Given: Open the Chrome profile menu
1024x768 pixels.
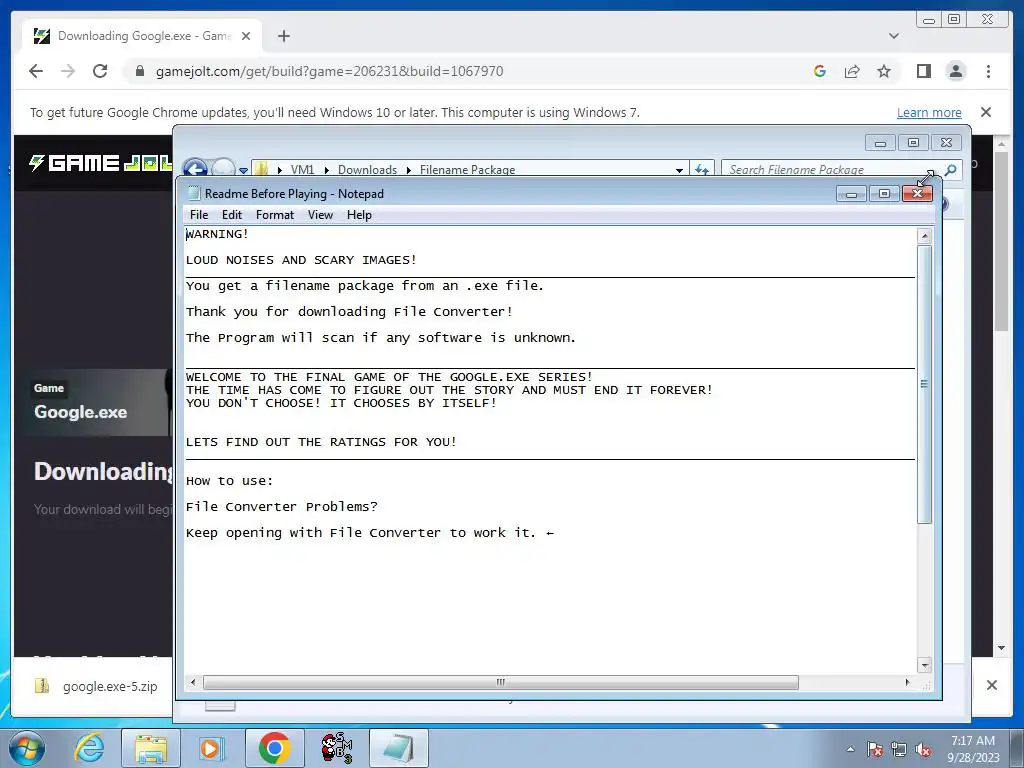Looking at the screenshot, I should point(956,71).
